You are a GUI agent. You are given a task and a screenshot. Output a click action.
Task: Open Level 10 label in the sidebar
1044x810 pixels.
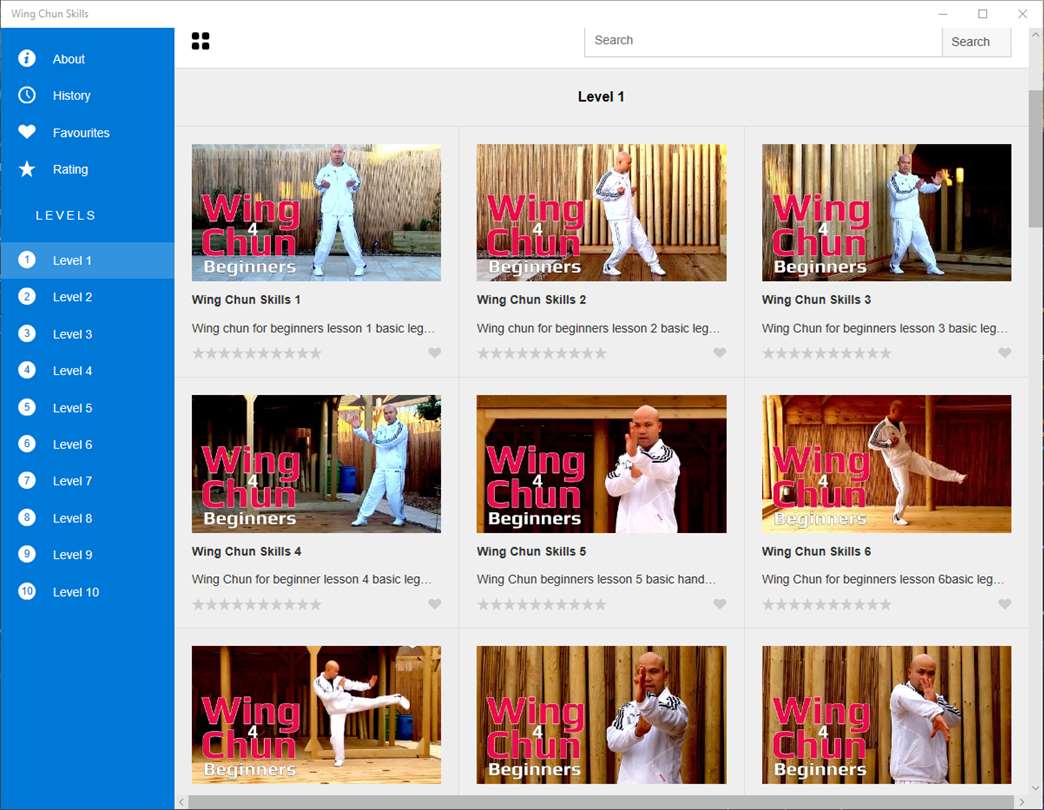coord(76,592)
